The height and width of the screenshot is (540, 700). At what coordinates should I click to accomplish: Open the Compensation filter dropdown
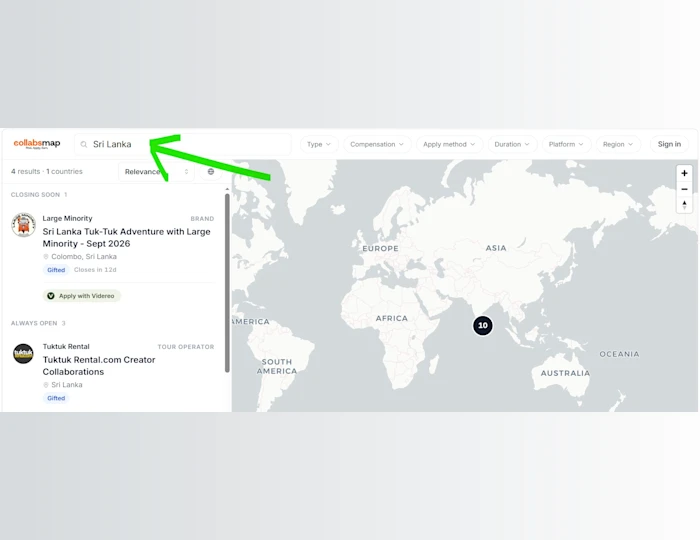(377, 144)
